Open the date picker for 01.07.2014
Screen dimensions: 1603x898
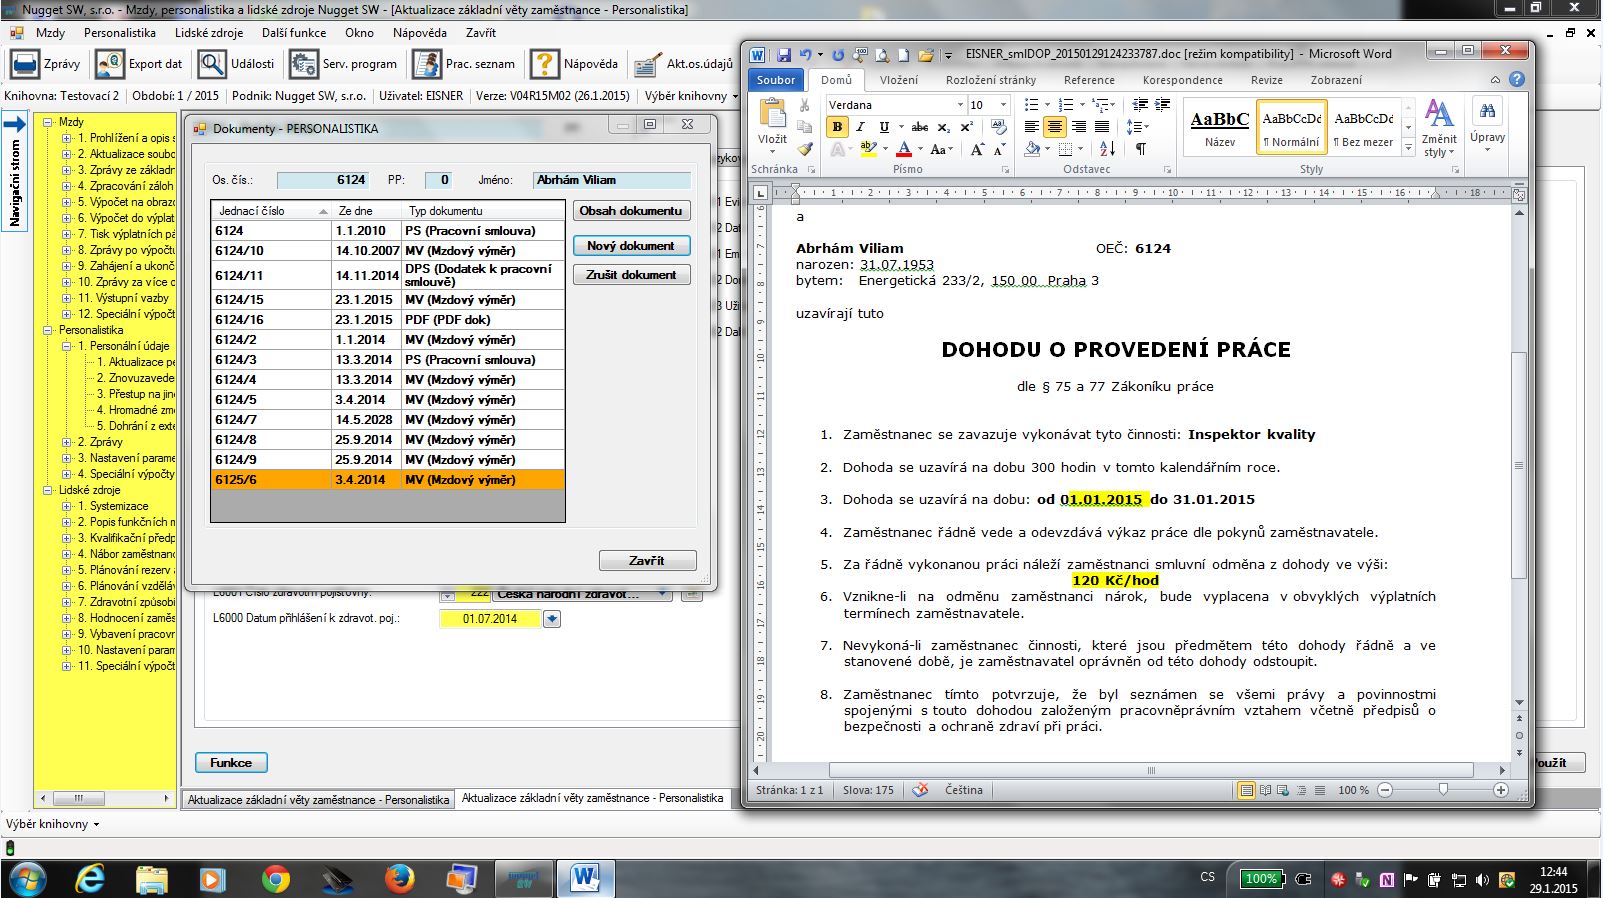point(551,619)
